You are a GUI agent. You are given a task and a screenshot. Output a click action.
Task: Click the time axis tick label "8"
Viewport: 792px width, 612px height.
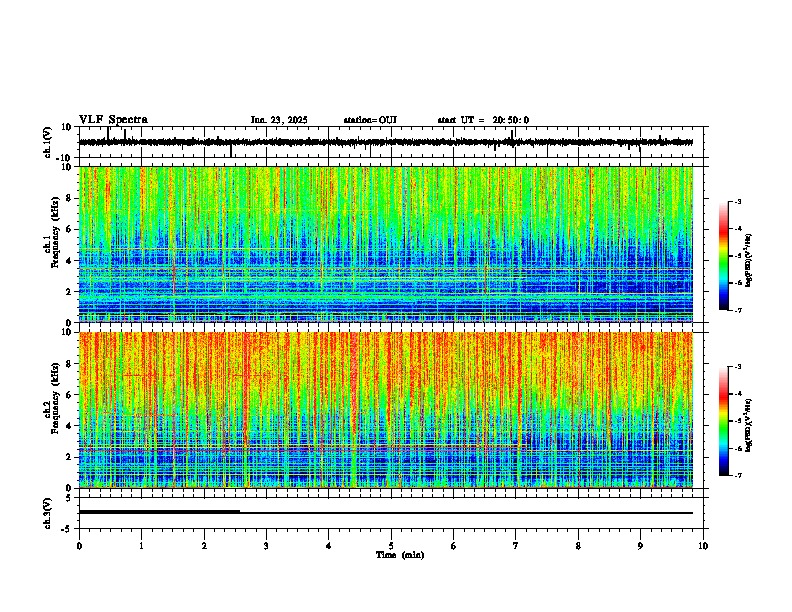point(578,546)
